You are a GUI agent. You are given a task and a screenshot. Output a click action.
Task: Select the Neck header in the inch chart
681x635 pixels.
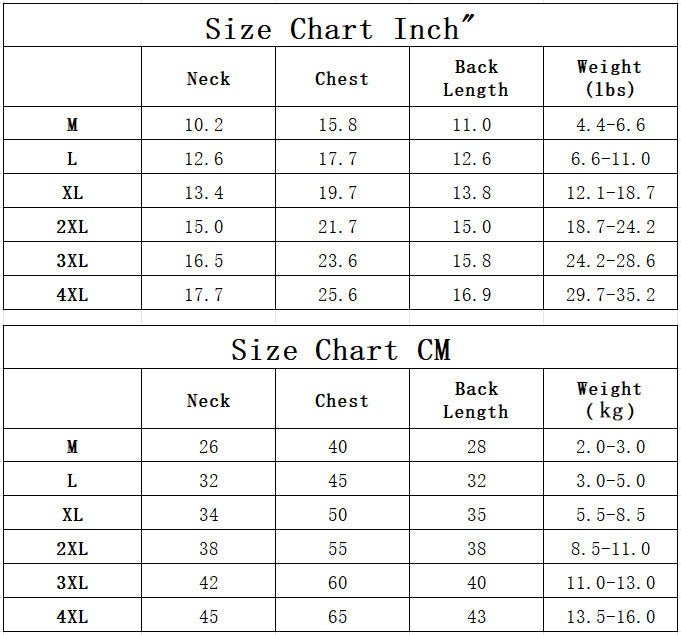coord(208,78)
